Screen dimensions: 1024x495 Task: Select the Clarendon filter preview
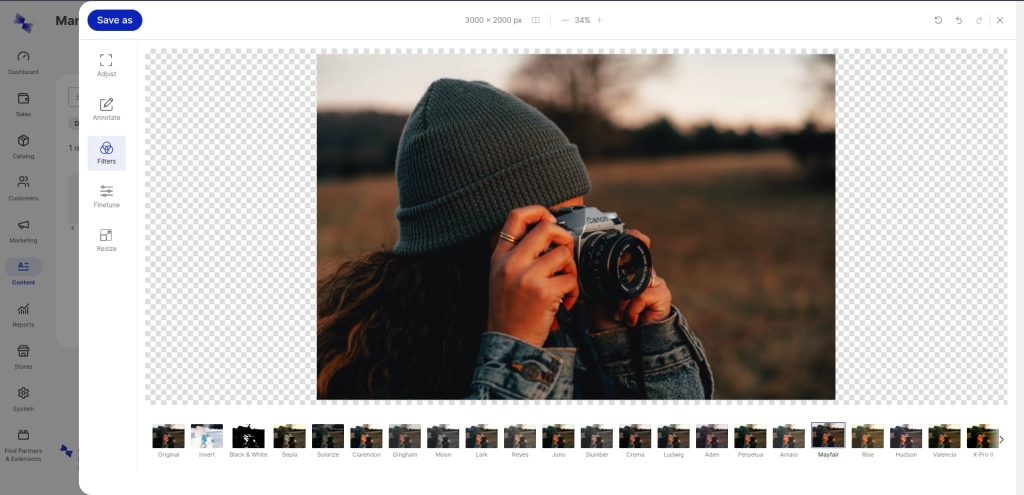click(x=366, y=436)
